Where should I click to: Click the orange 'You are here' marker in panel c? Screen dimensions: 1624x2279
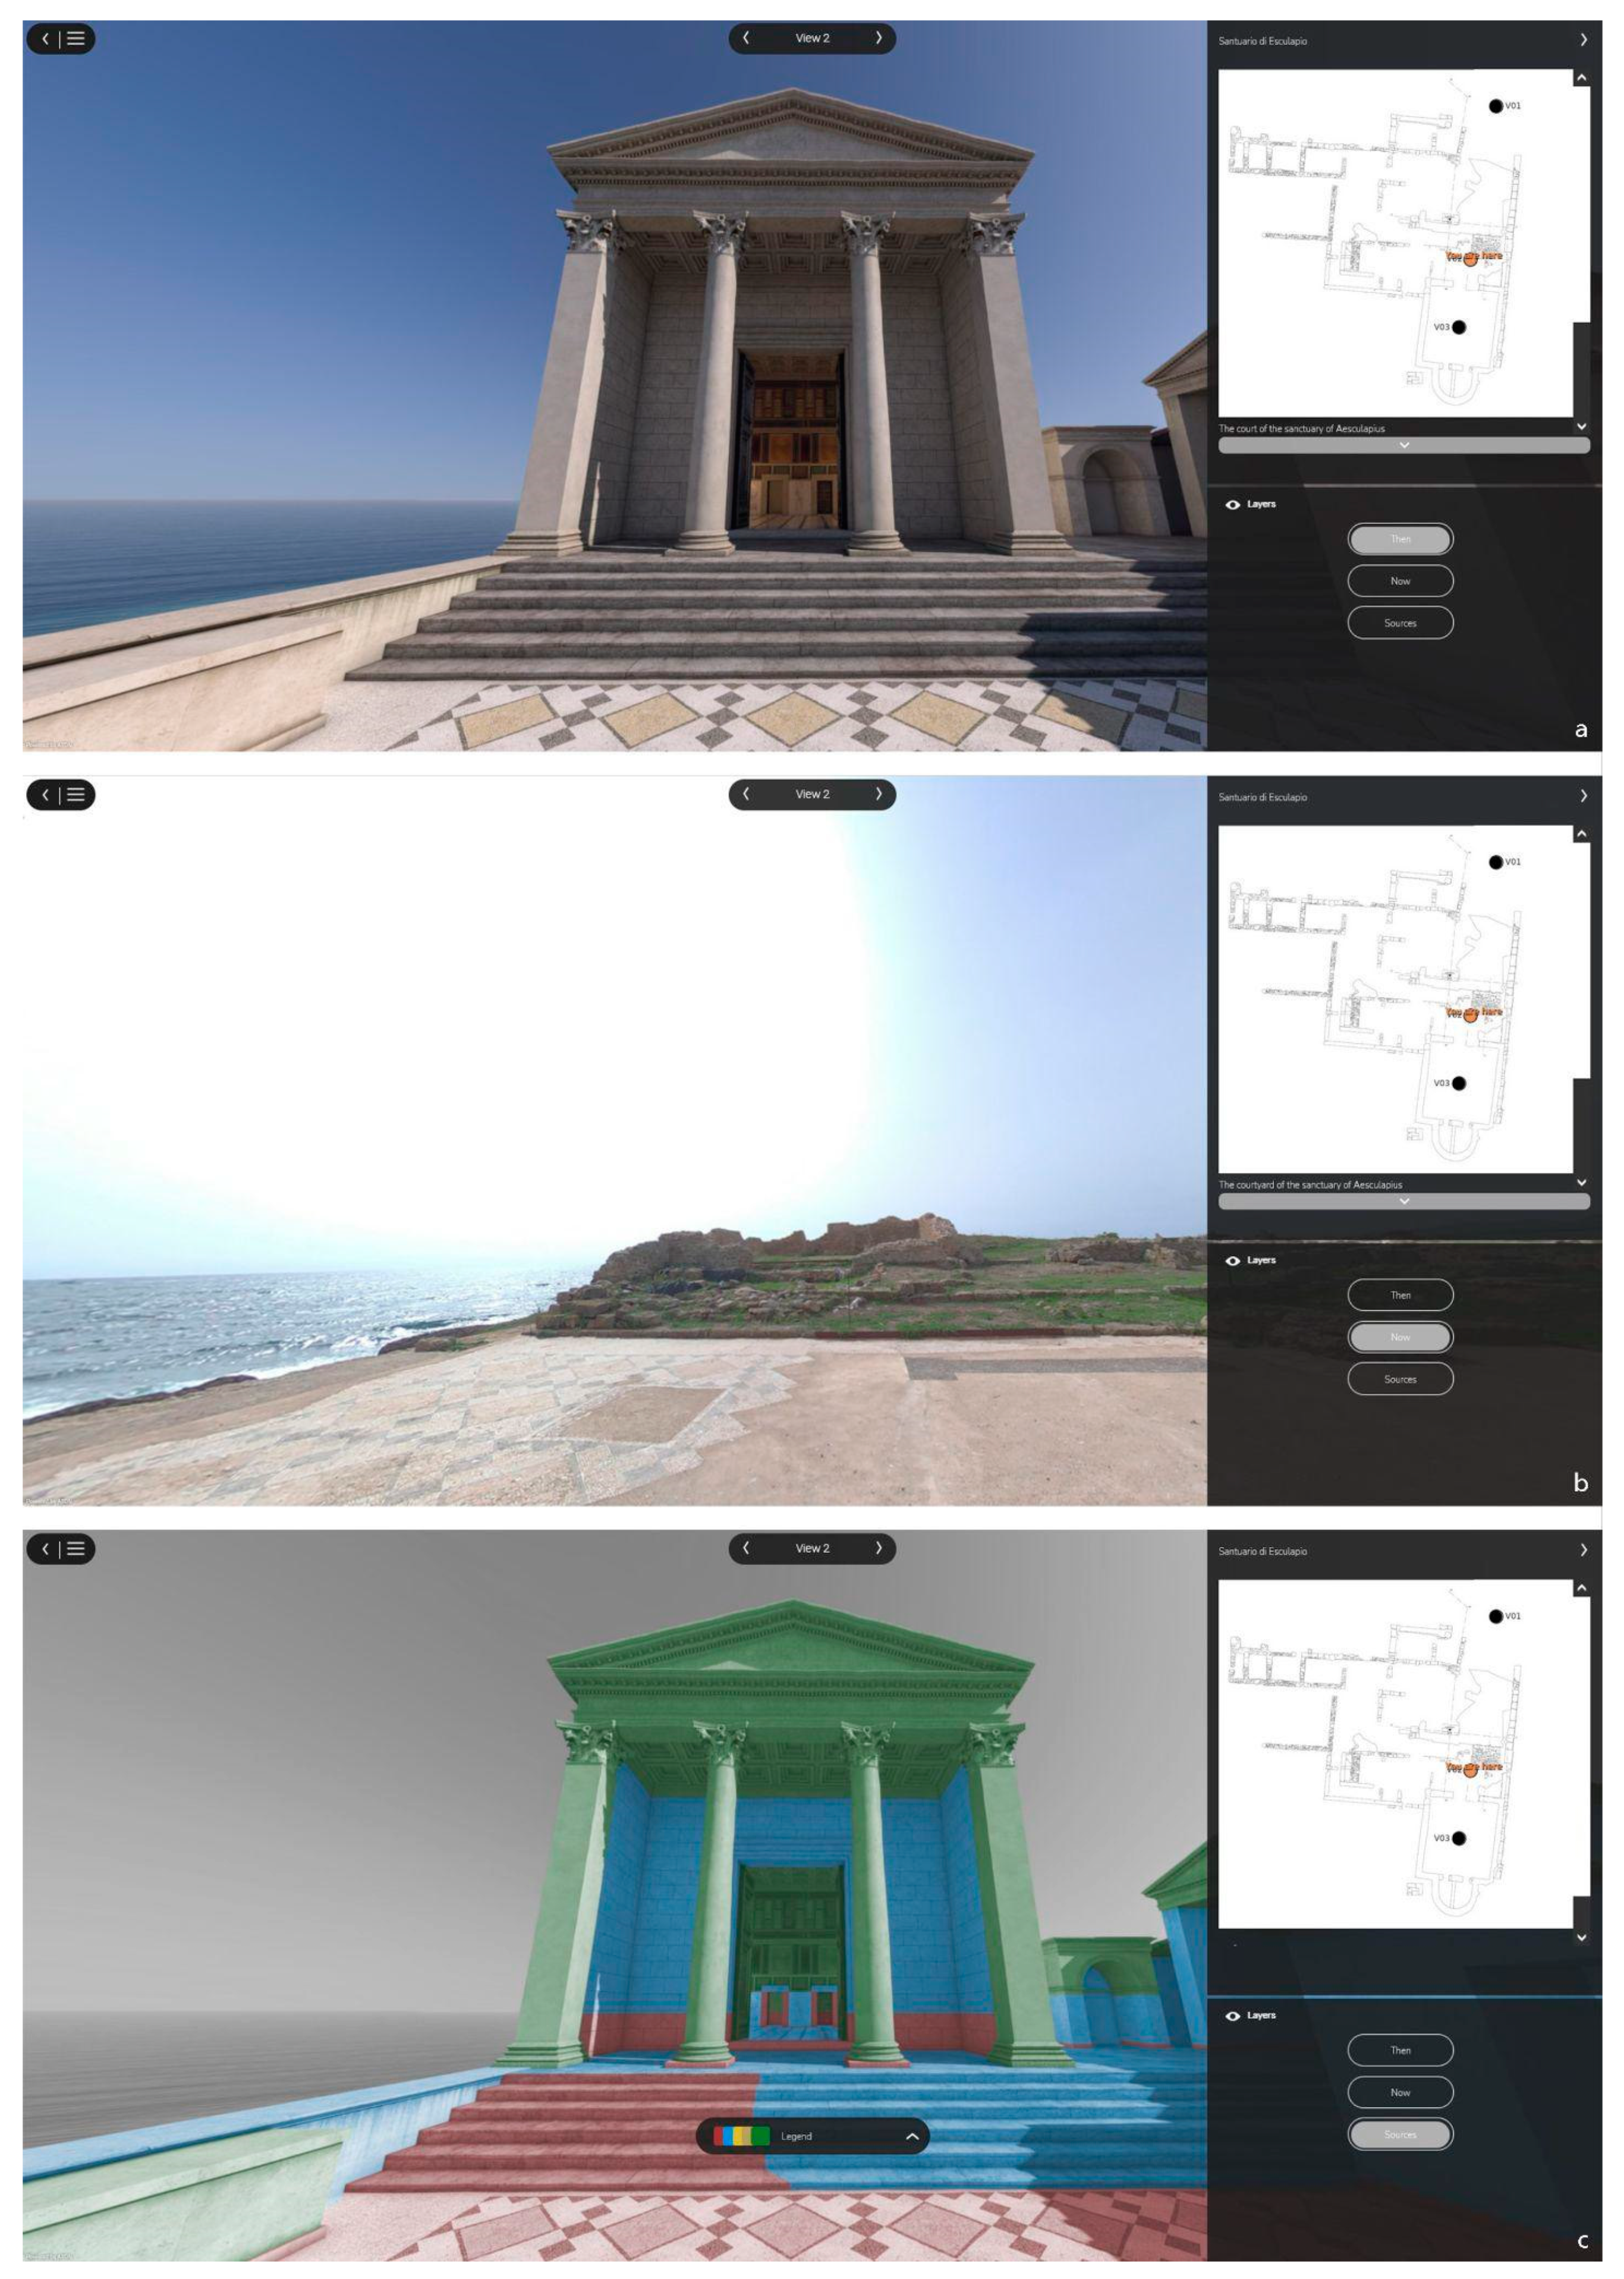click(x=1470, y=1769)
